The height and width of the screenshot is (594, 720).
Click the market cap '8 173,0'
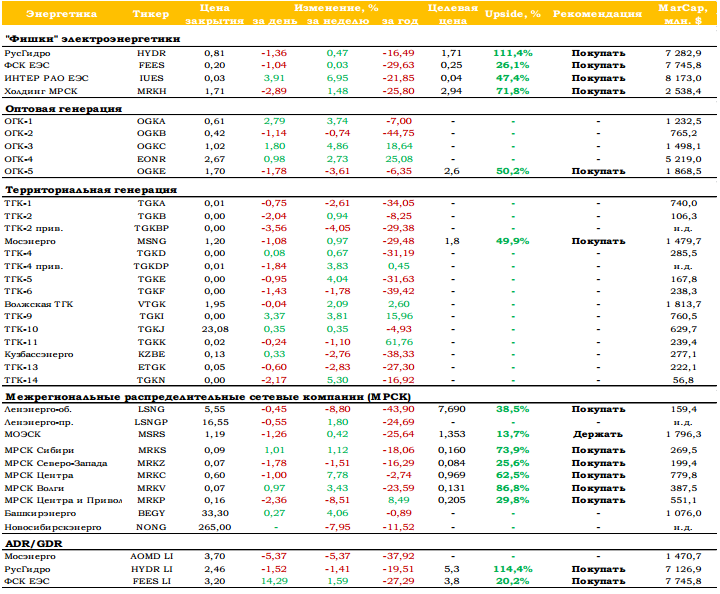point(684,78)
